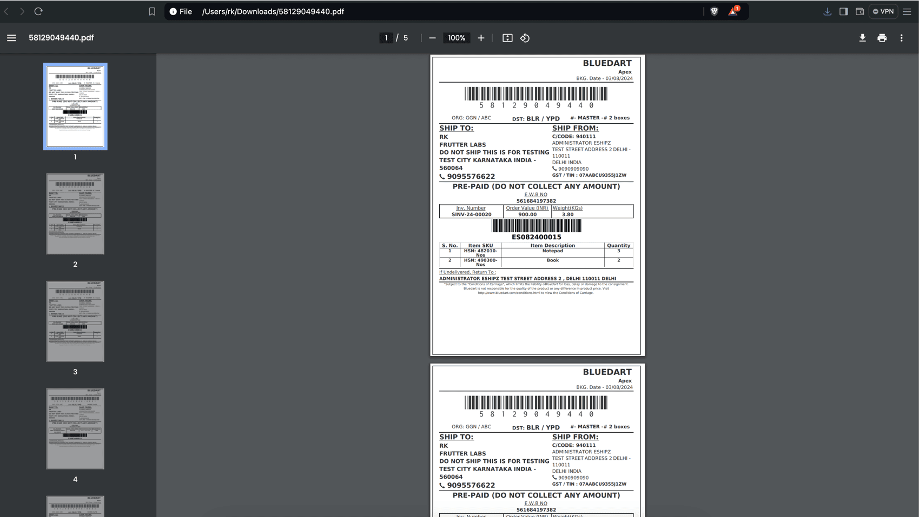This screenshot has width=920, height=518.
Task: Open PDF viewer more actions menu
Action: coord(902,38)
